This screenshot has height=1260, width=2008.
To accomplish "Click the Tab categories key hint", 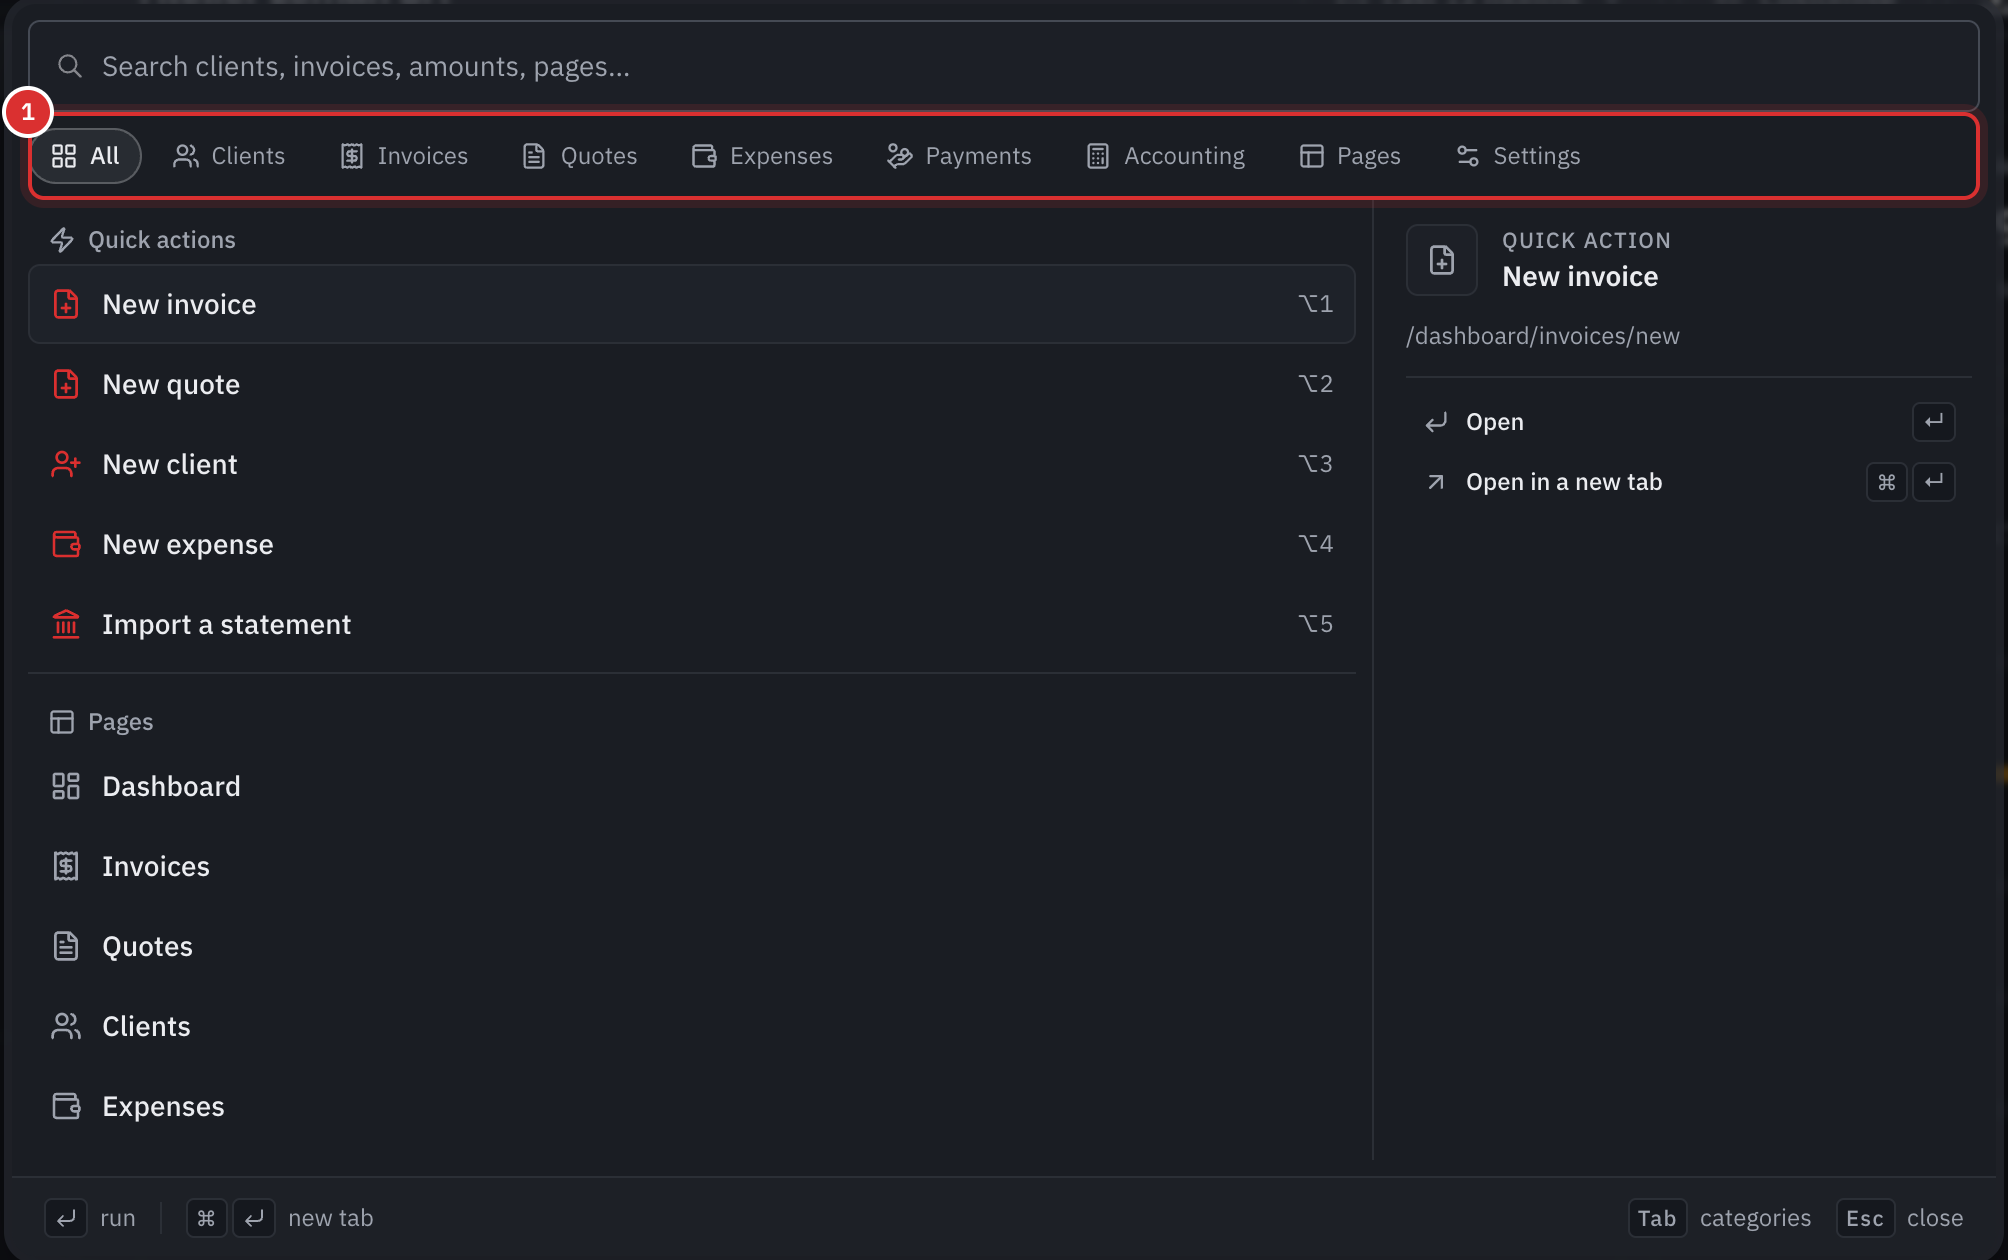I will click(1720, 1218).
